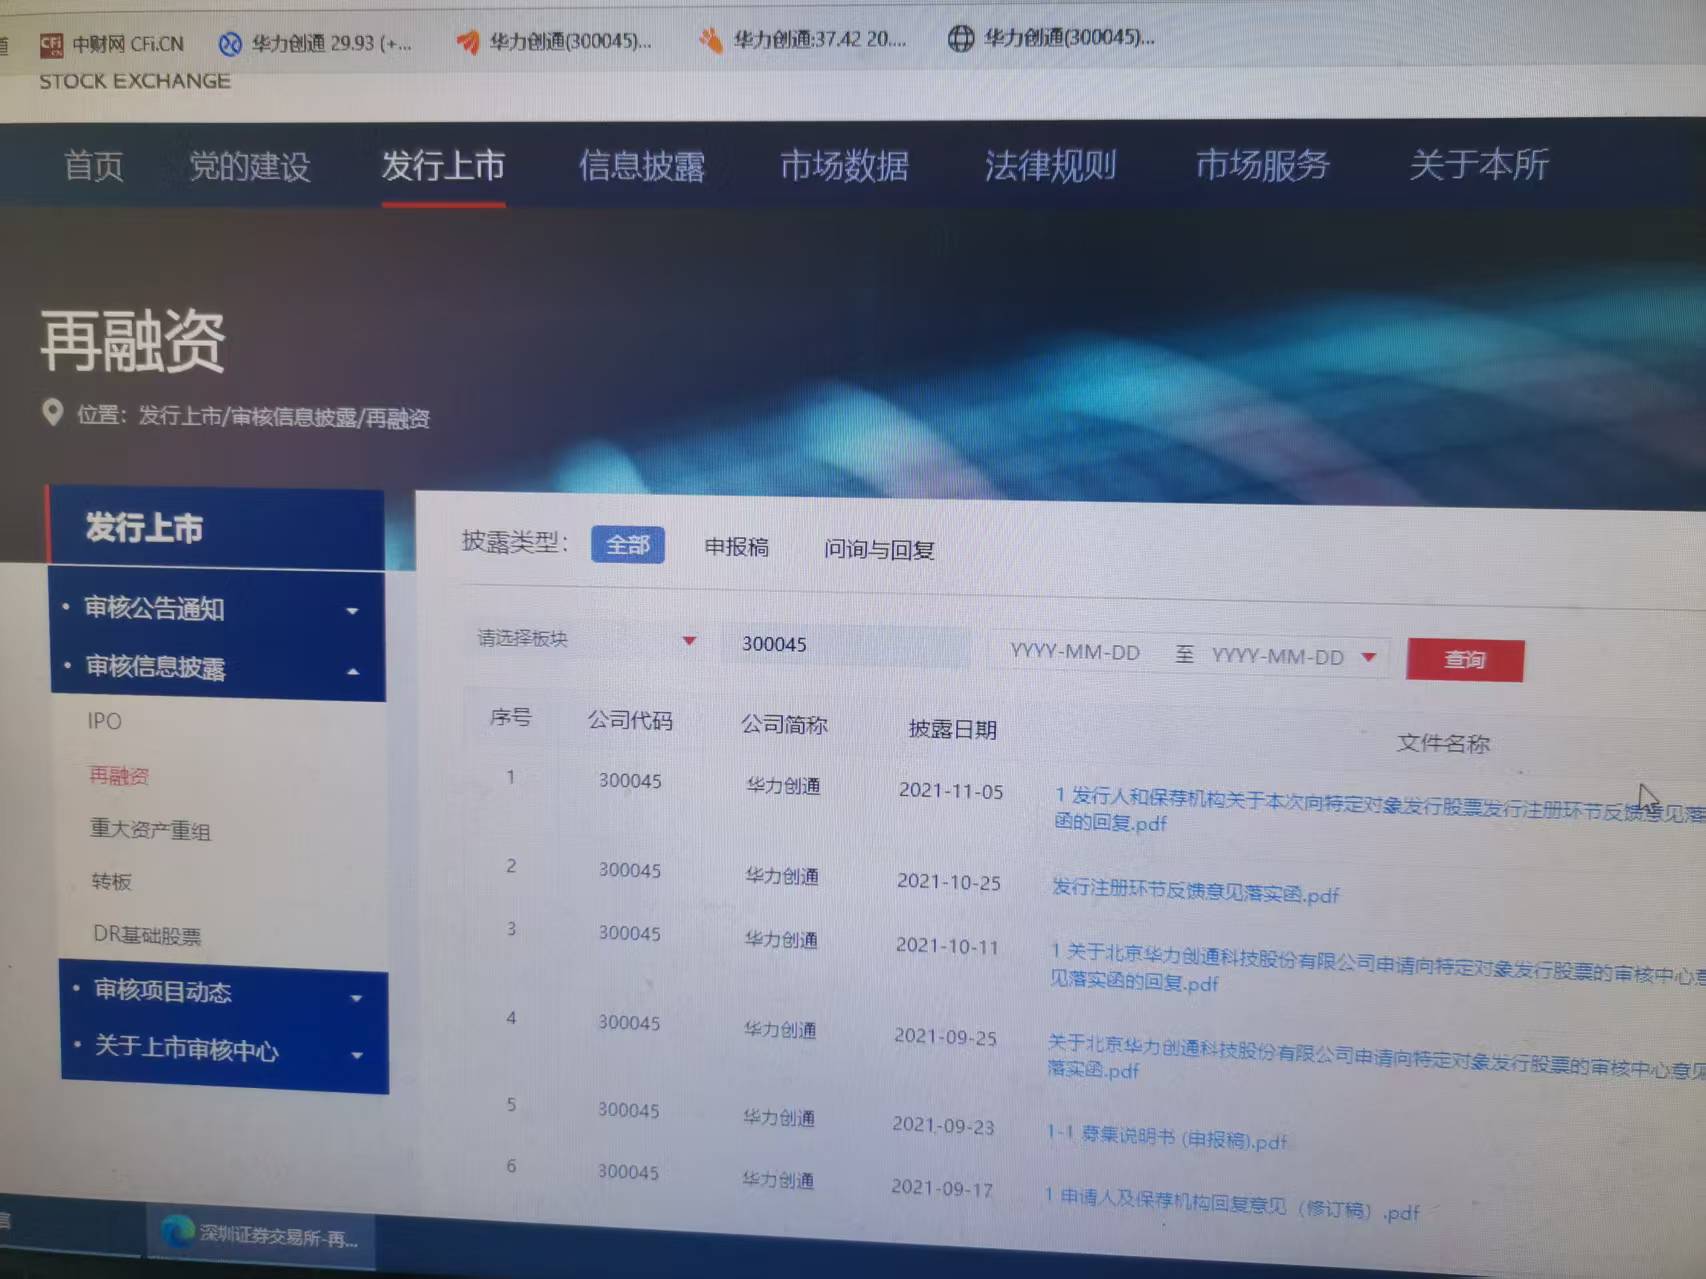1706x1279 pixels.
Task: Open 转板 in the sidebar
Action: (x=111, y=881)
